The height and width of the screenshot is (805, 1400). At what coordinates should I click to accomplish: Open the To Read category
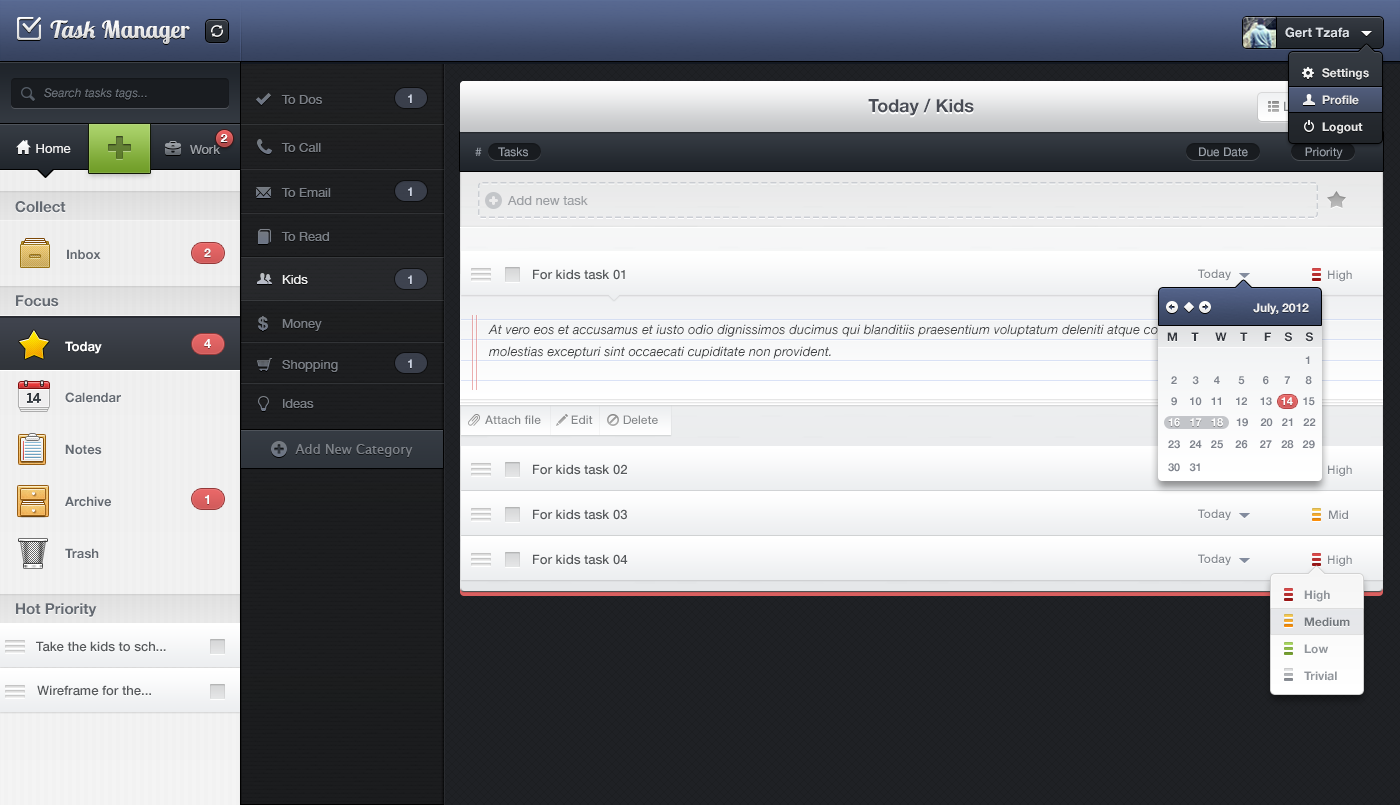(342, 236)
